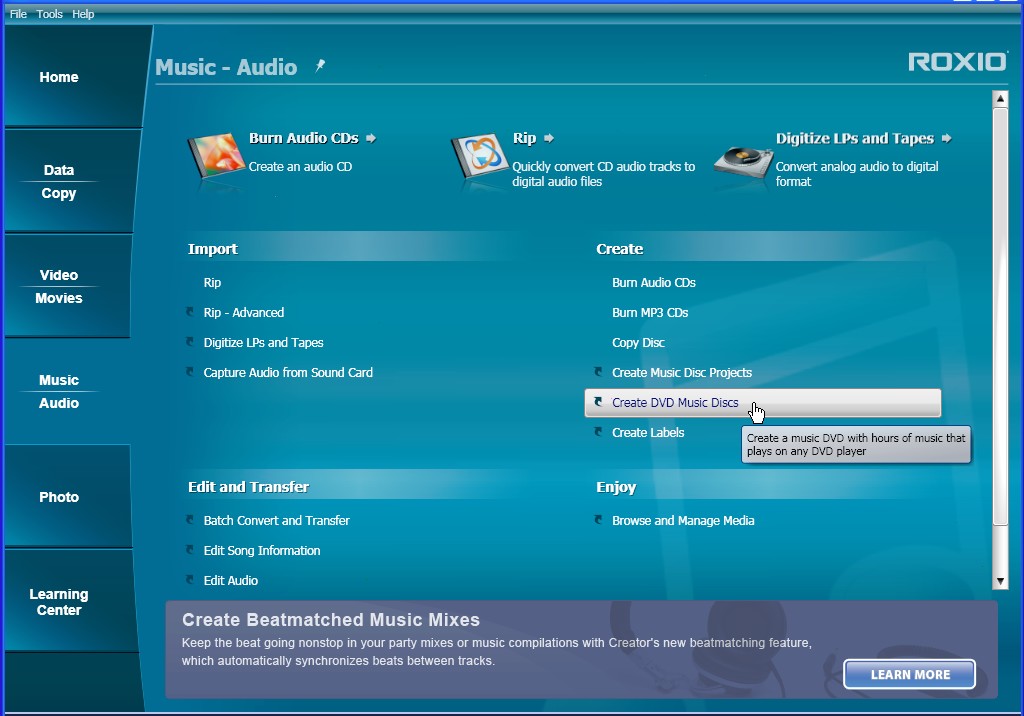Click the scrollbar down arrow

1000,581
